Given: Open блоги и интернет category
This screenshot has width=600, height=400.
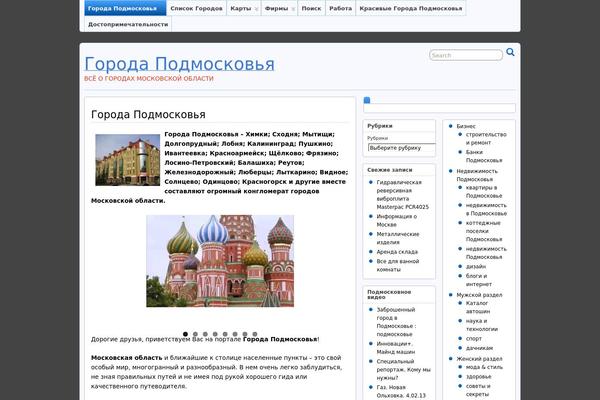Looking at the screenshot, I should 478,280.
